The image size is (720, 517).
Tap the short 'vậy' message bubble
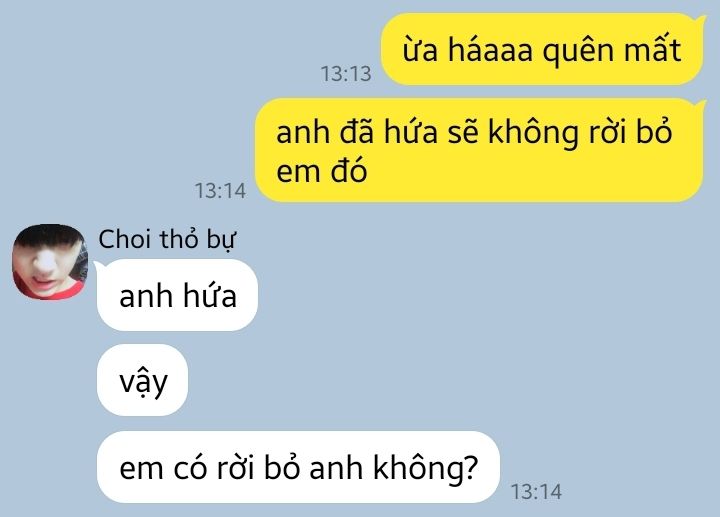coord(143,380)
